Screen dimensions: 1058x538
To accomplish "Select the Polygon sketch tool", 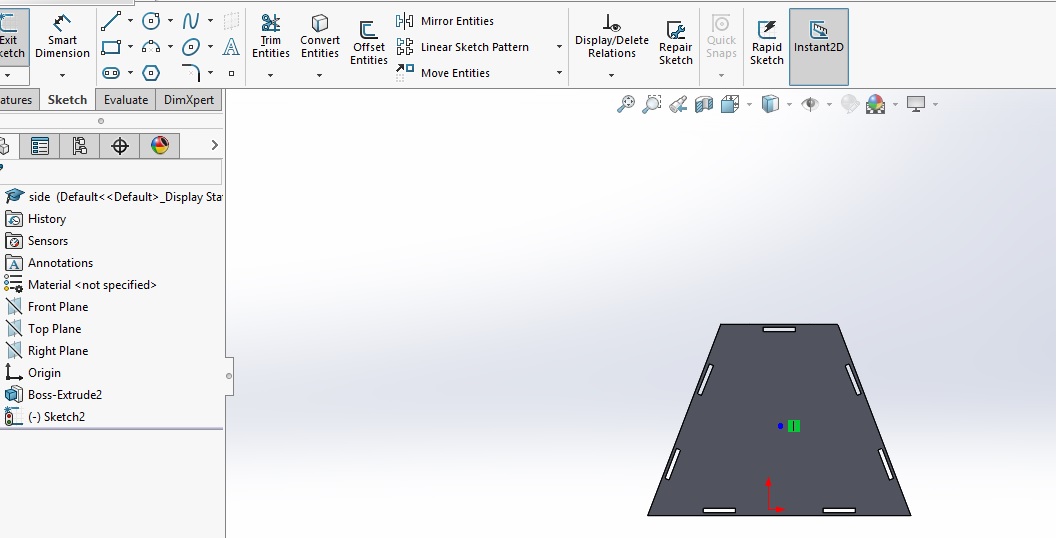I will tap(151, 73).
